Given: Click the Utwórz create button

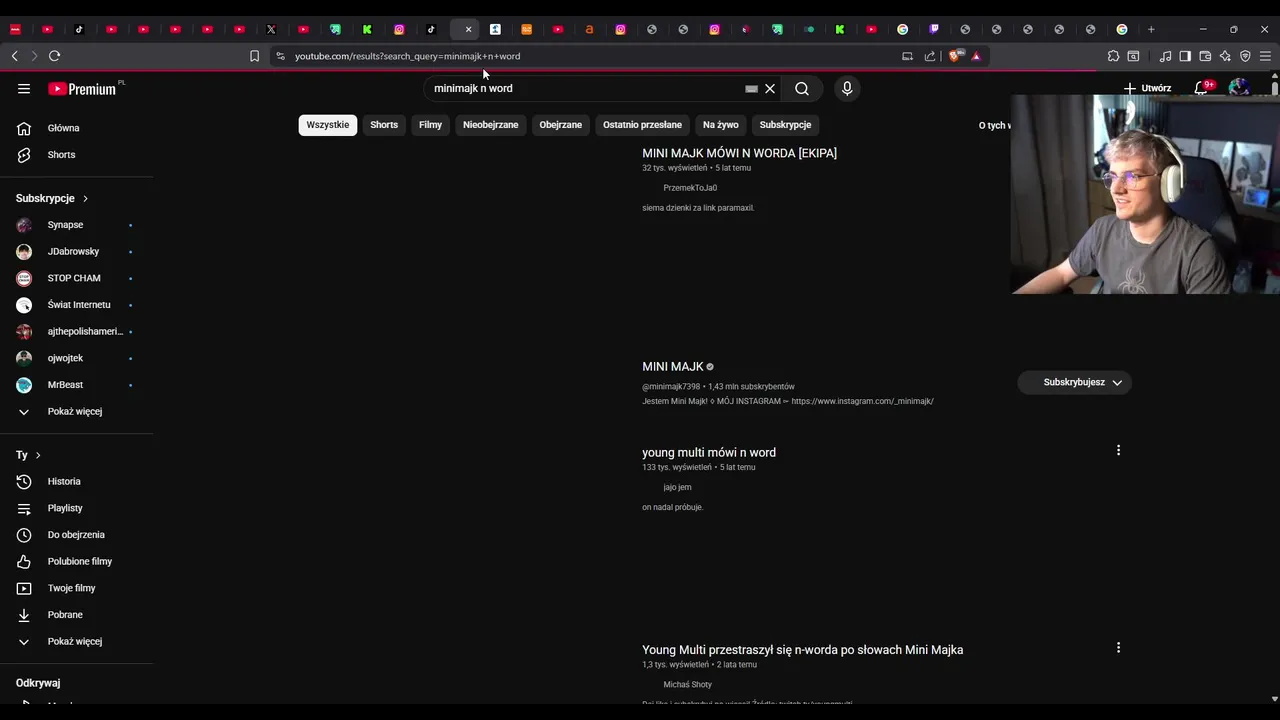Looking at the screenshot, I should pos(1147,88).
